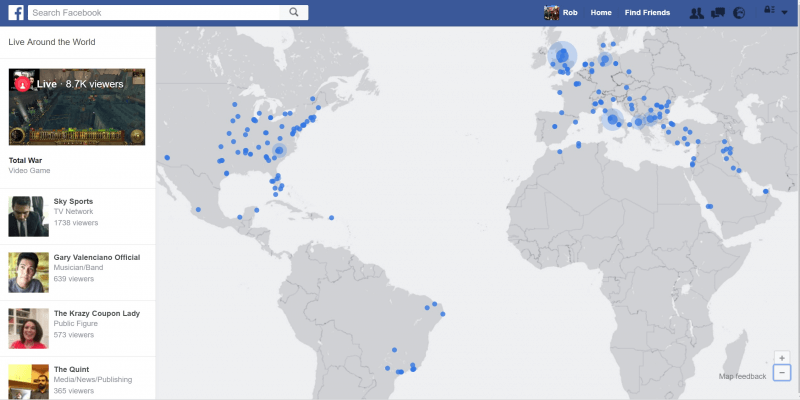
Task: Click the live dot in UAE
Action: tap(765, 192)
